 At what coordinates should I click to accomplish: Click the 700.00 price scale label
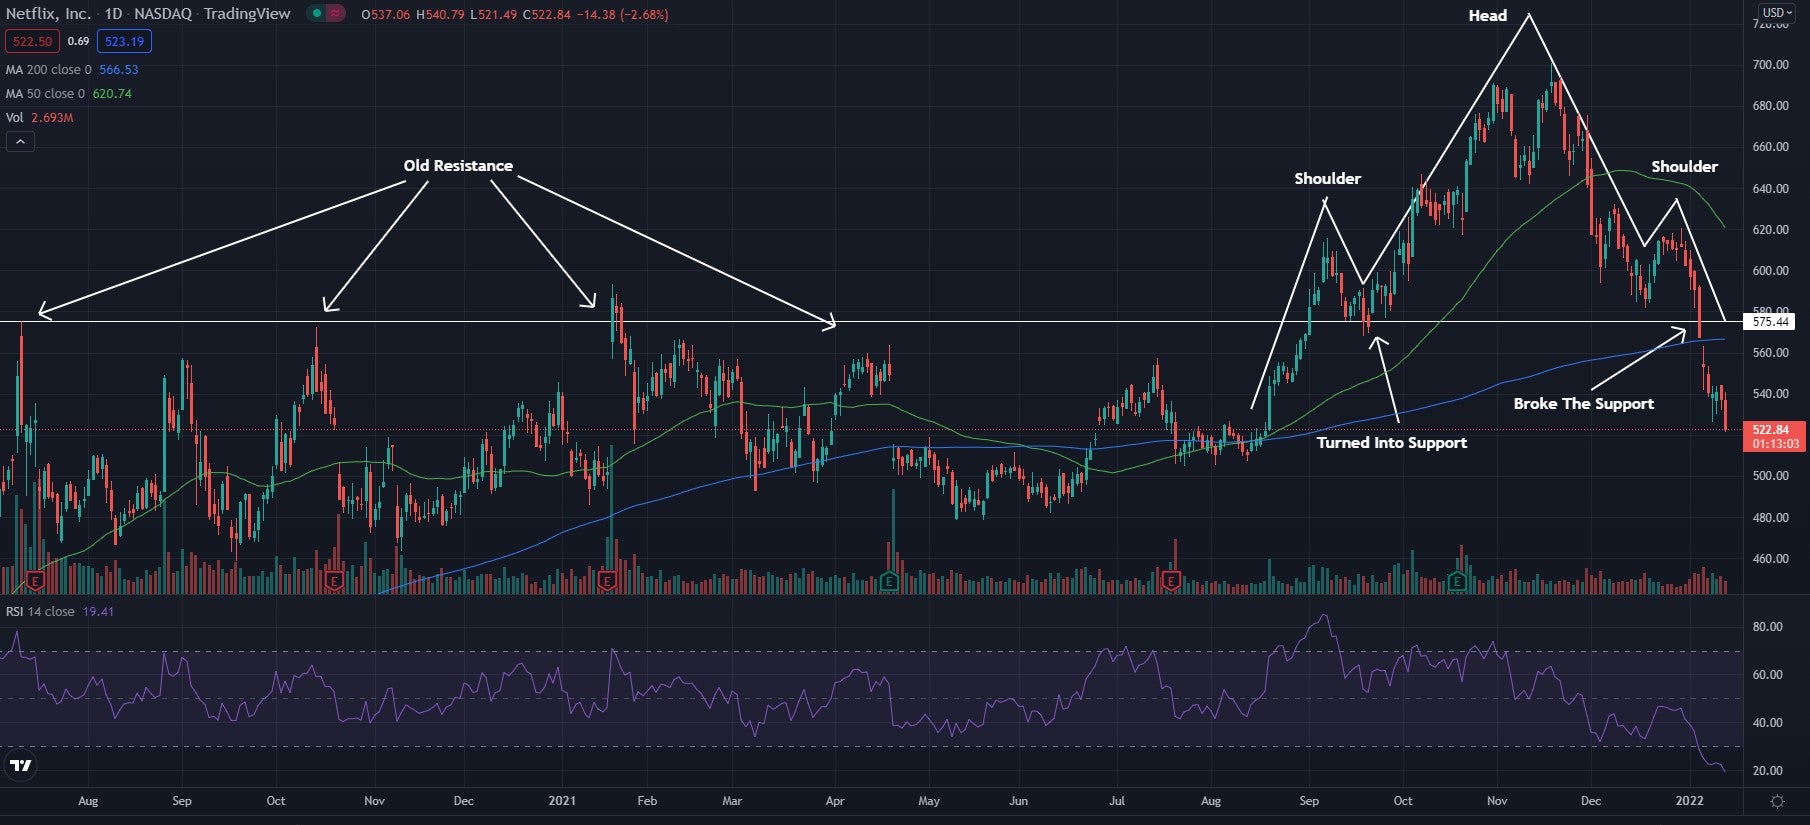pyautogui.click(x=1770, y=65)
